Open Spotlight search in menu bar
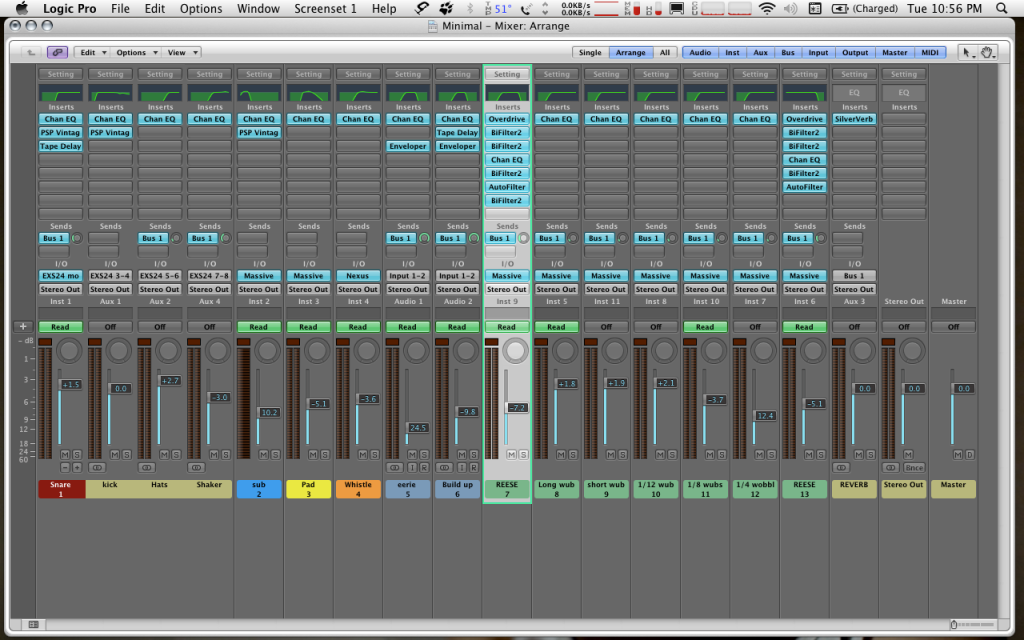This screenshot has width=1024, height=640. pyautogui.click(x=1002, y=8)
